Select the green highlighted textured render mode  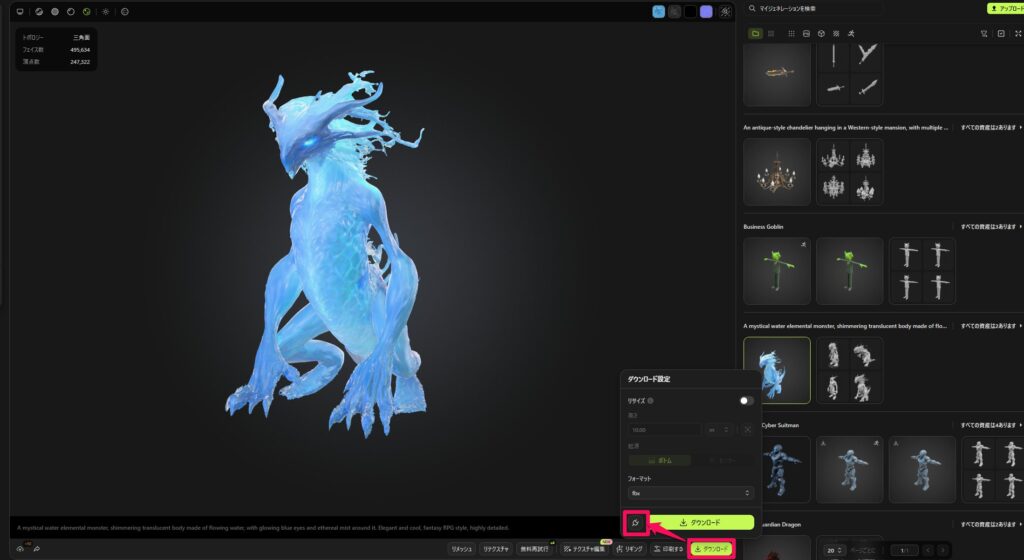click(86, 12)
